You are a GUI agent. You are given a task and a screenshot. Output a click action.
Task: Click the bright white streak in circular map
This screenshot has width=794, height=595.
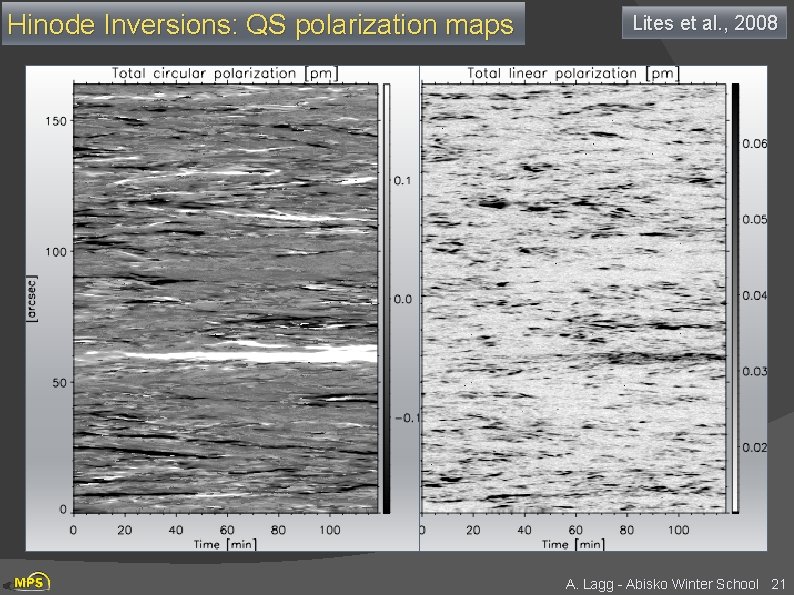click(x=232, y=354)
